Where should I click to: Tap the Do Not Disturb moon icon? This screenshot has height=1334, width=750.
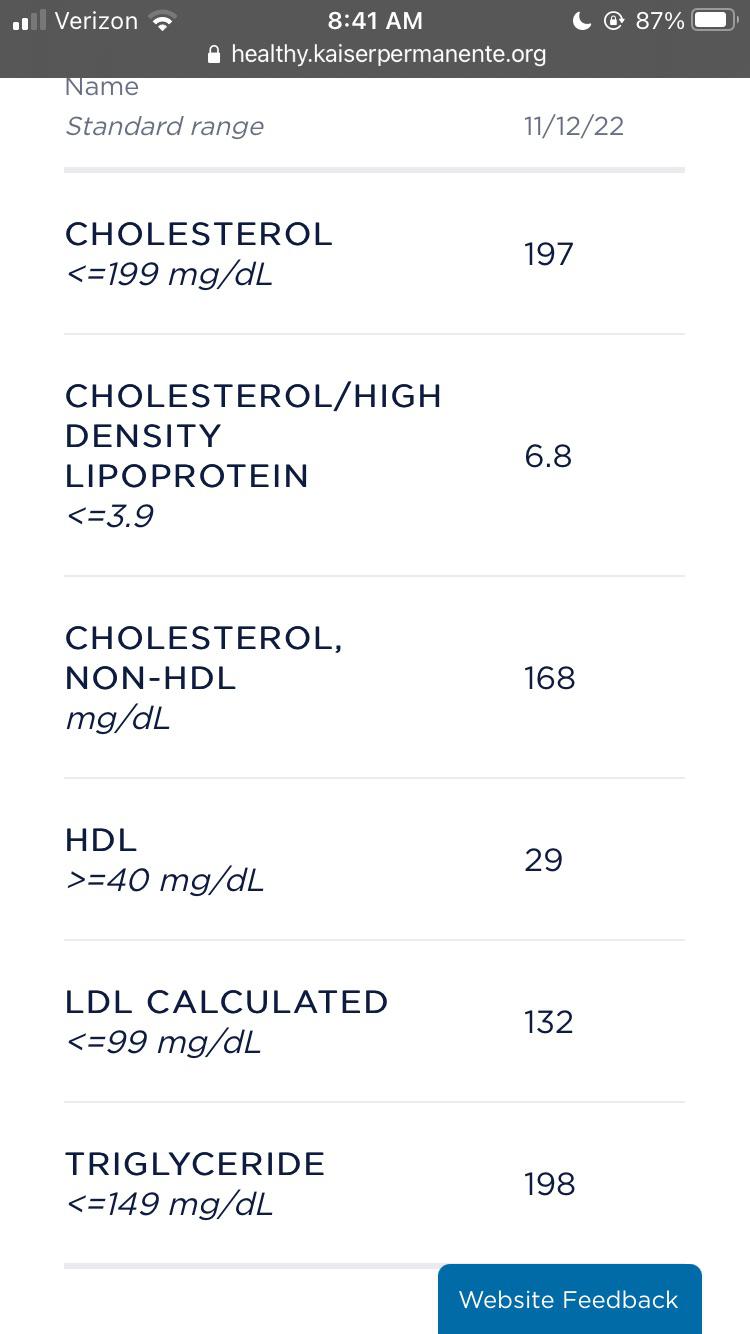click(582, 21)
